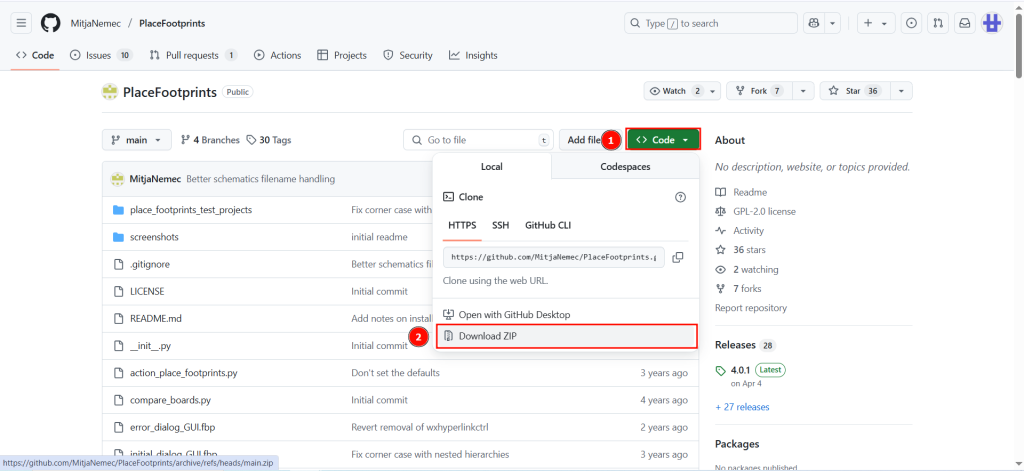1024x471 pixels.
Task: Expand the Star lists dropdown arrow
Action: point(901,91)
